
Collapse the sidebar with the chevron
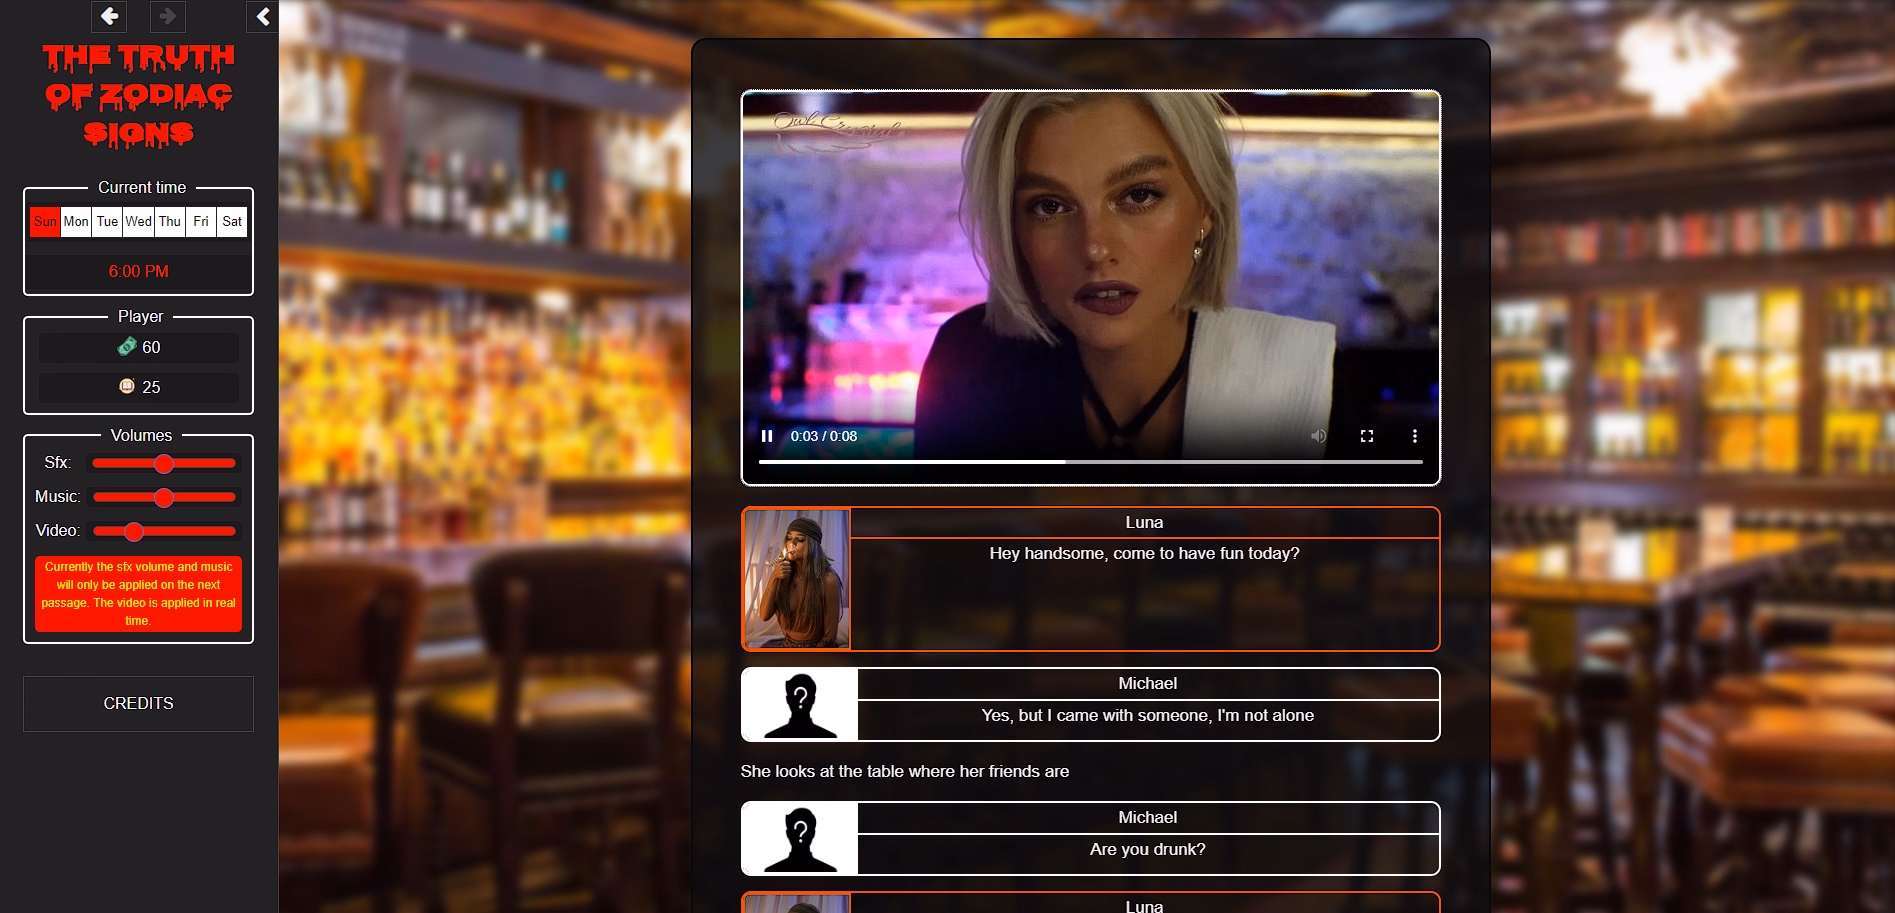pyautogui.click(x=262, y=16)
